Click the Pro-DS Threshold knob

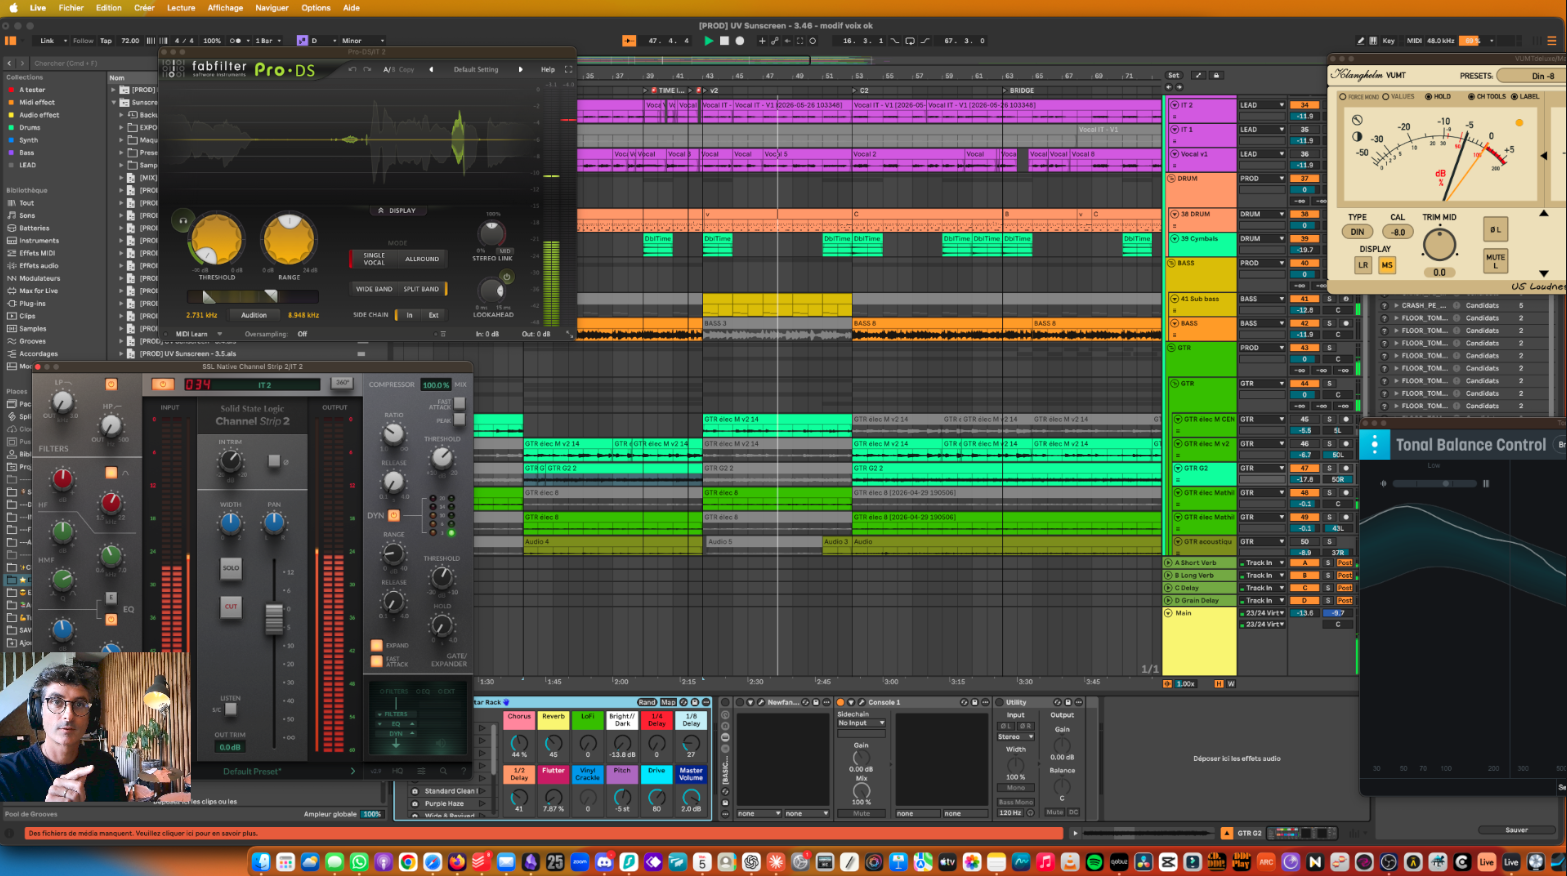click(217, 240)
